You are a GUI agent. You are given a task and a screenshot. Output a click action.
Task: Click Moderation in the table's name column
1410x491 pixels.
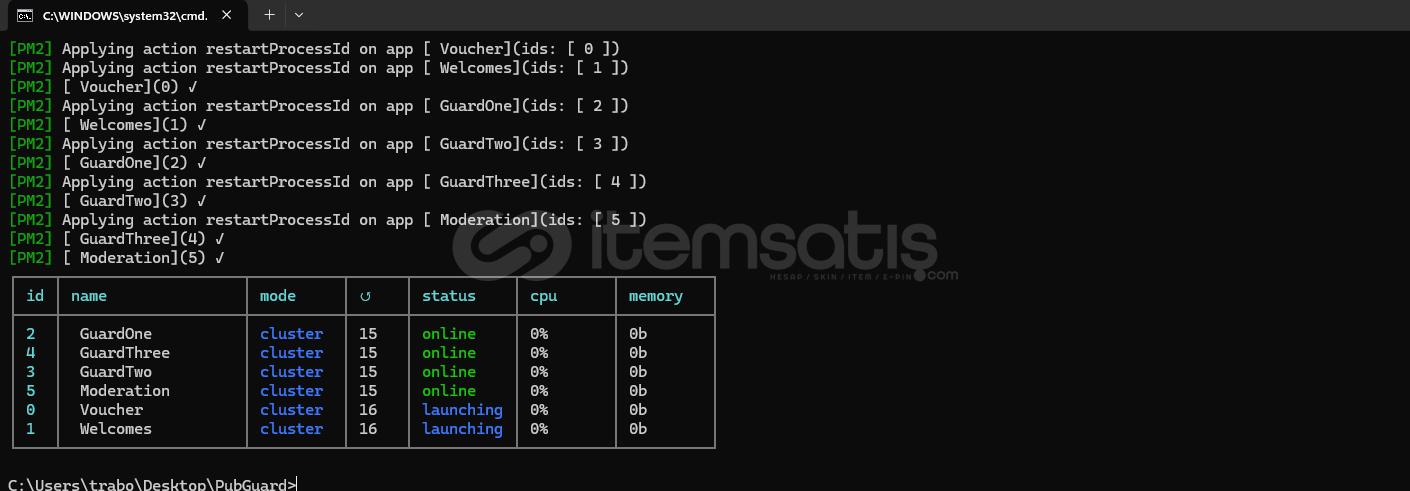click(125, 391)
